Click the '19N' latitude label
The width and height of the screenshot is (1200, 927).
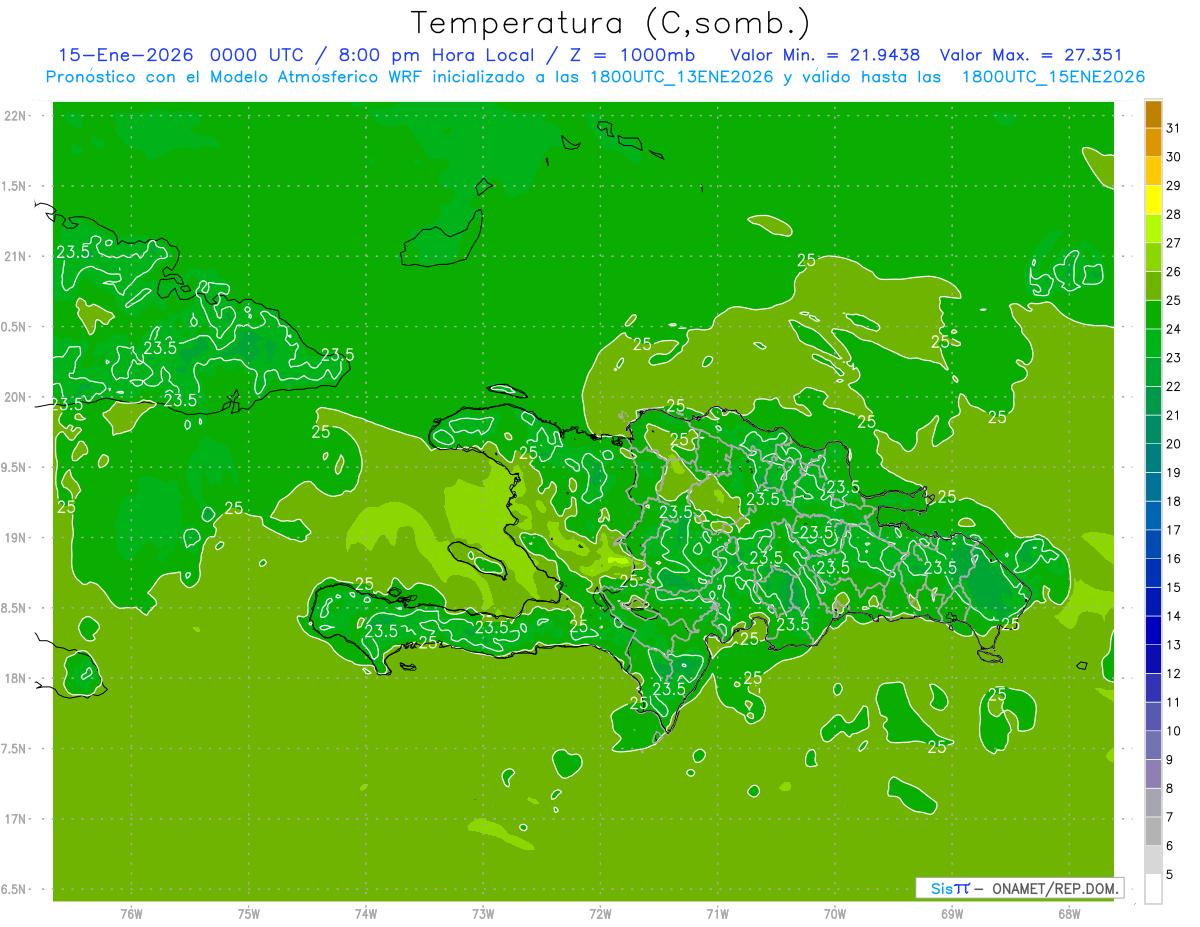[16, 537]
